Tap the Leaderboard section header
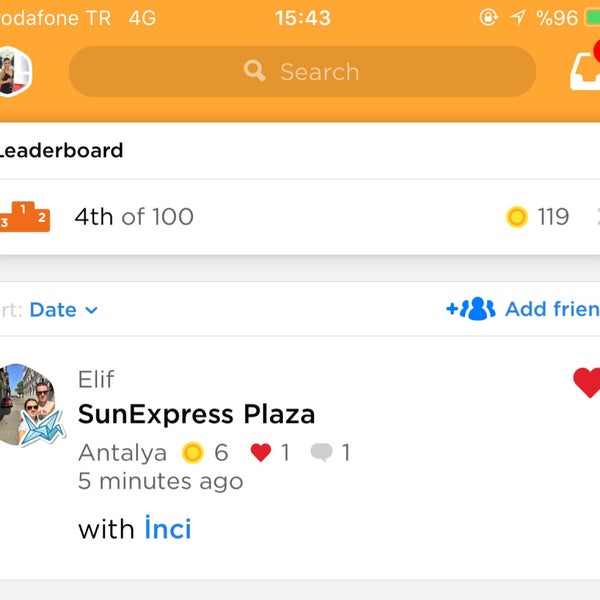600x600 pixels. 61,150
